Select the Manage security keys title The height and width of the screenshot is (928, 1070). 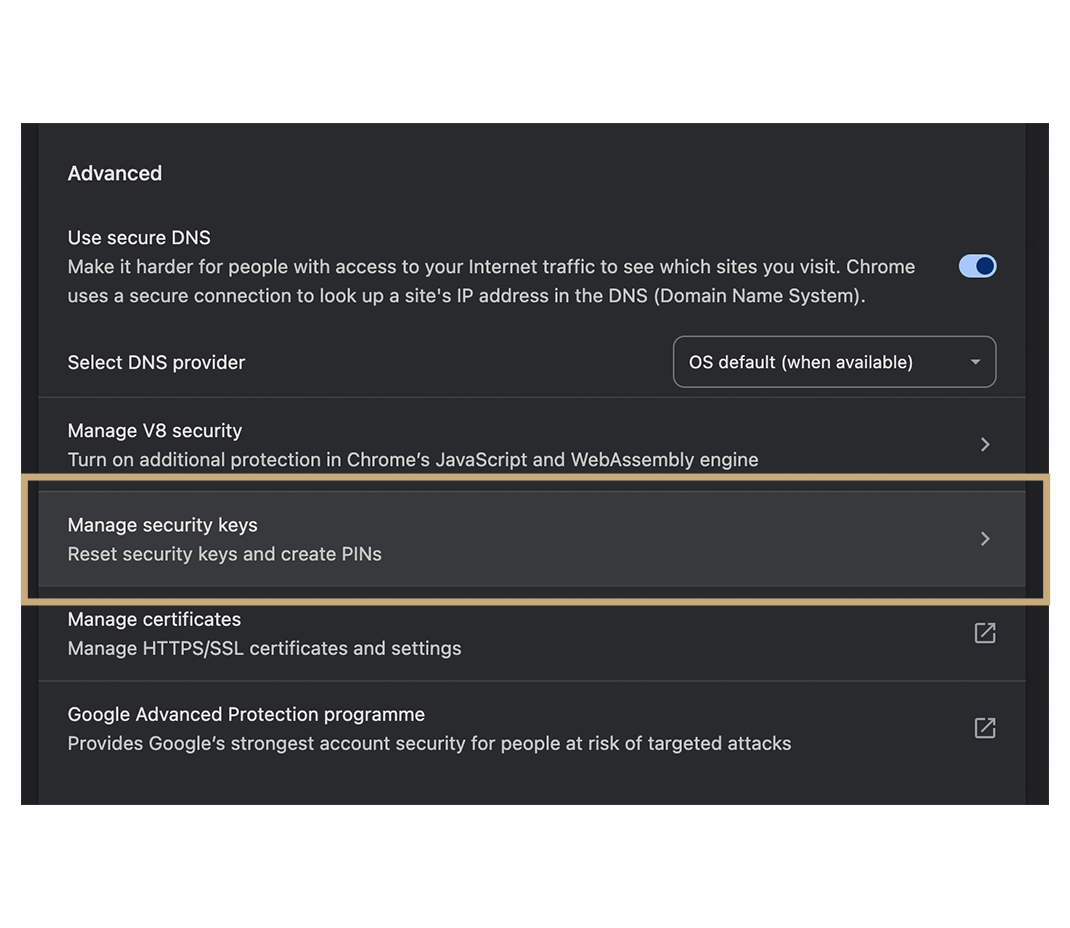(163, 525)
